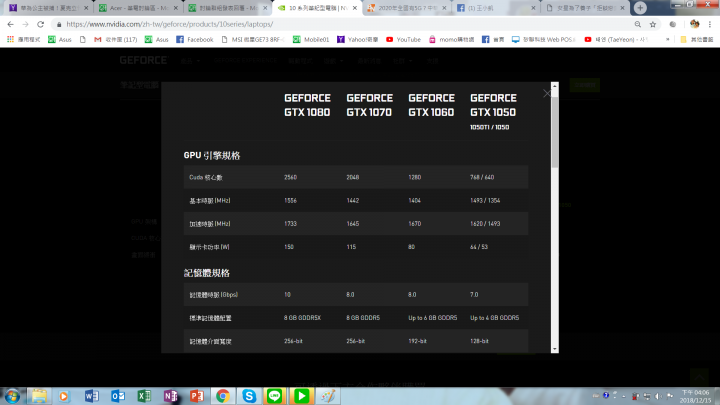This screenshot has height=405, width=720.
Task: Open the TaeYeon YouTube bookmark
Action: click(616, 39)
